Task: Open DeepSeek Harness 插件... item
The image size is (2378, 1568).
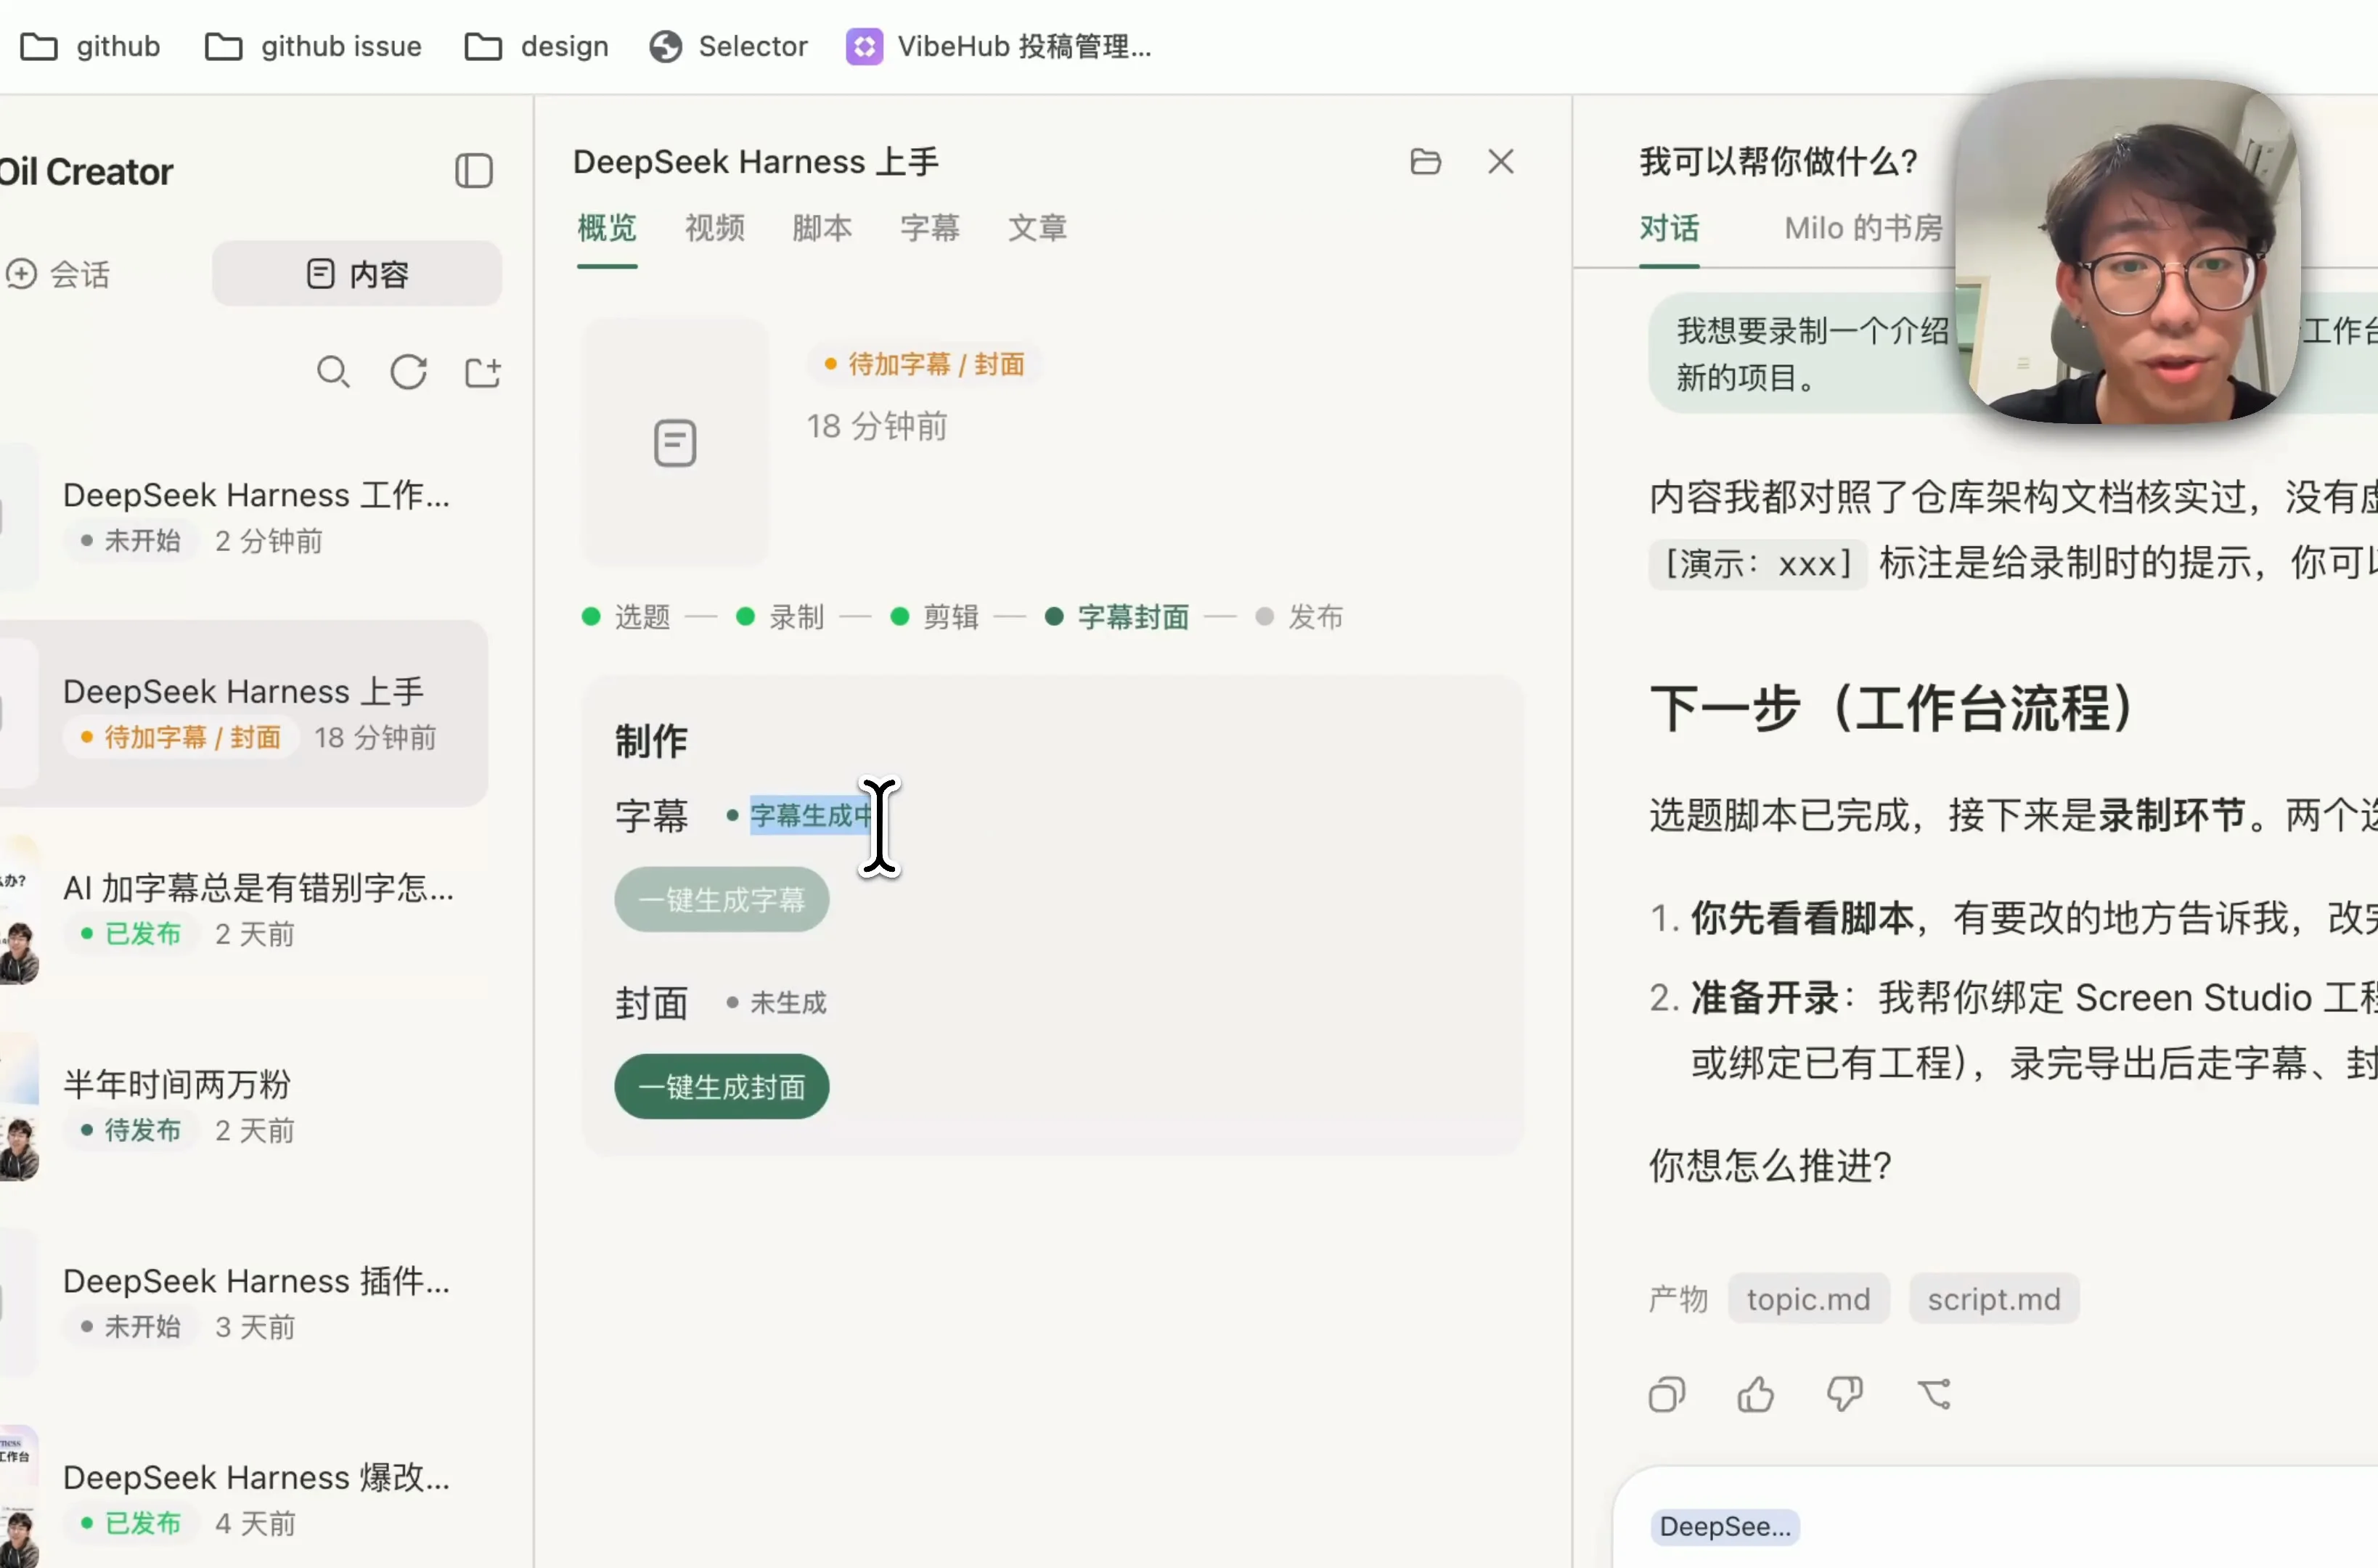Action: click(245, 1303)
